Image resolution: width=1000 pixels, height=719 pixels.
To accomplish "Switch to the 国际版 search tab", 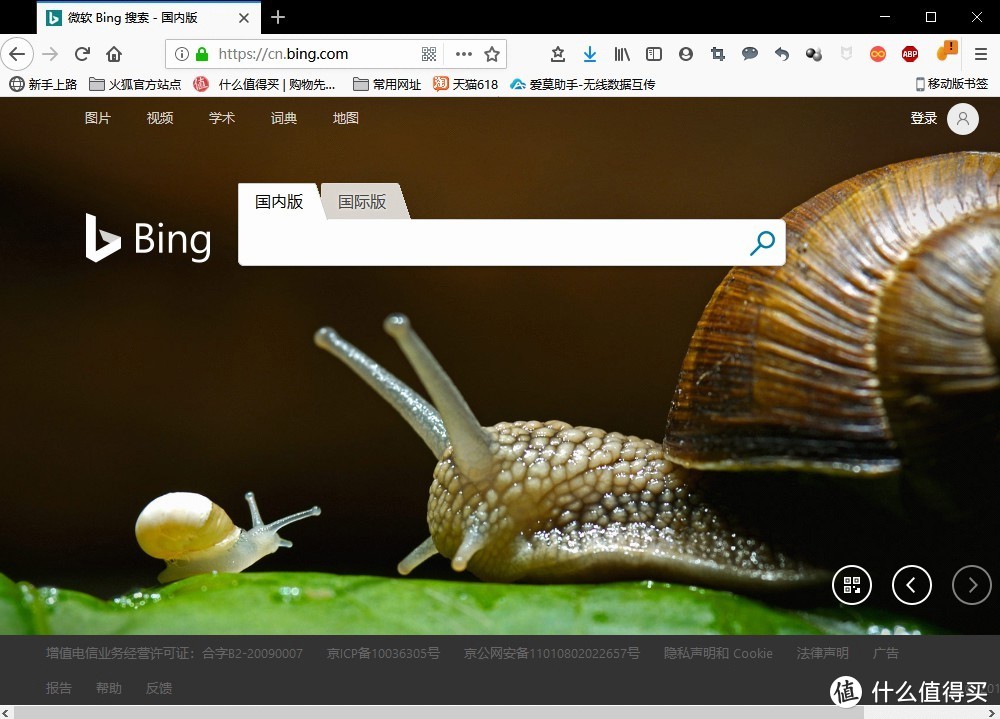I will [x=362, y=202].
